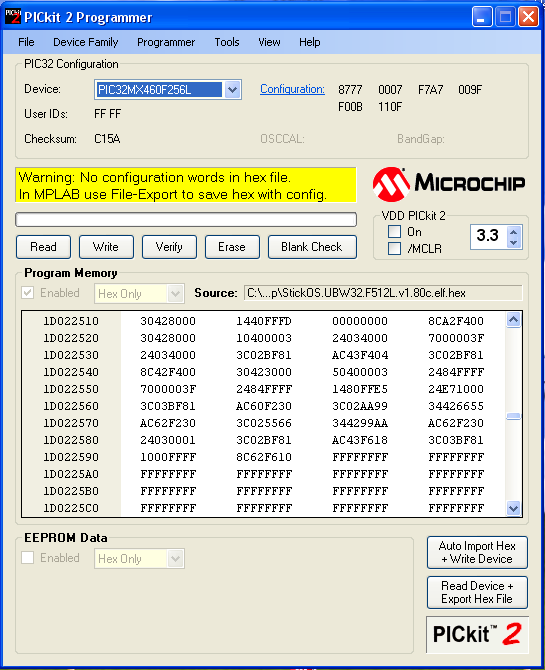Select memory cell 34426655

point(456,406)
